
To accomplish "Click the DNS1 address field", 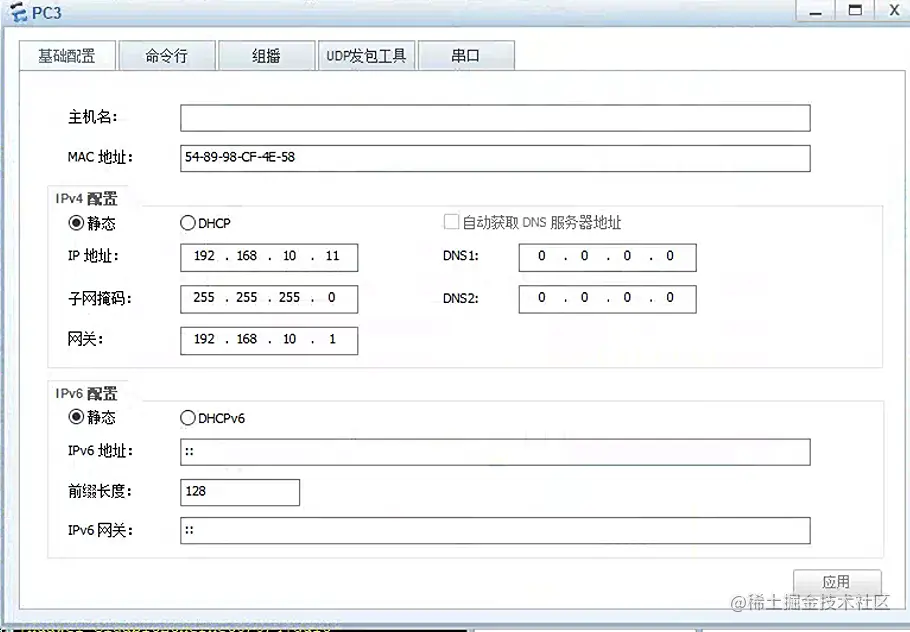I will [607, 258].
